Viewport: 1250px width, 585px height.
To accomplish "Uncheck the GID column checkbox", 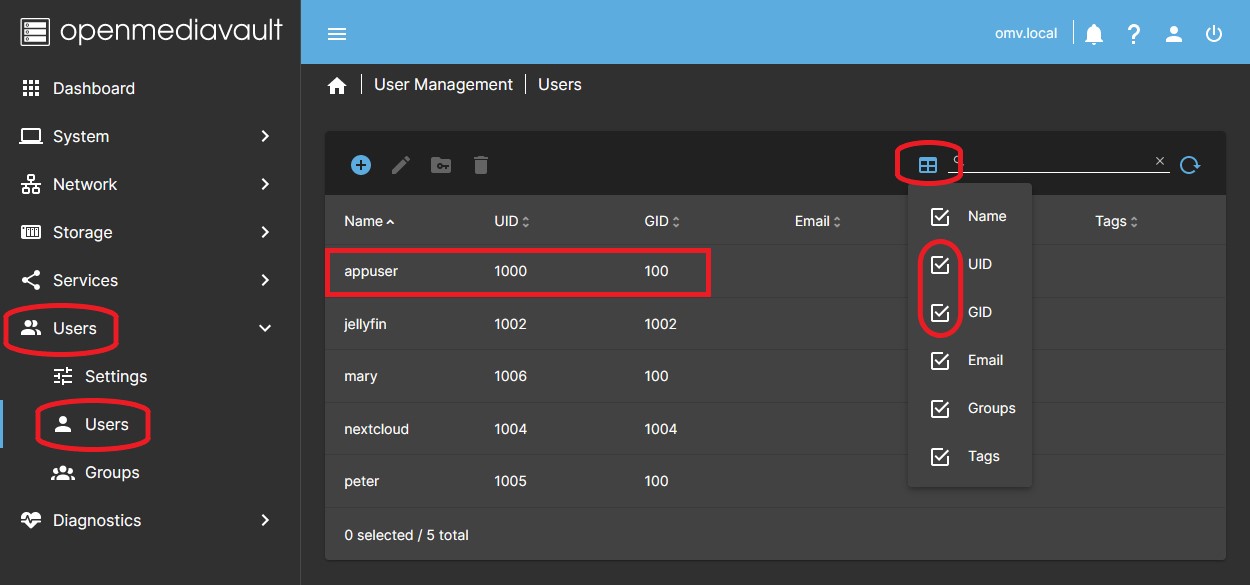I will point(940,313).
